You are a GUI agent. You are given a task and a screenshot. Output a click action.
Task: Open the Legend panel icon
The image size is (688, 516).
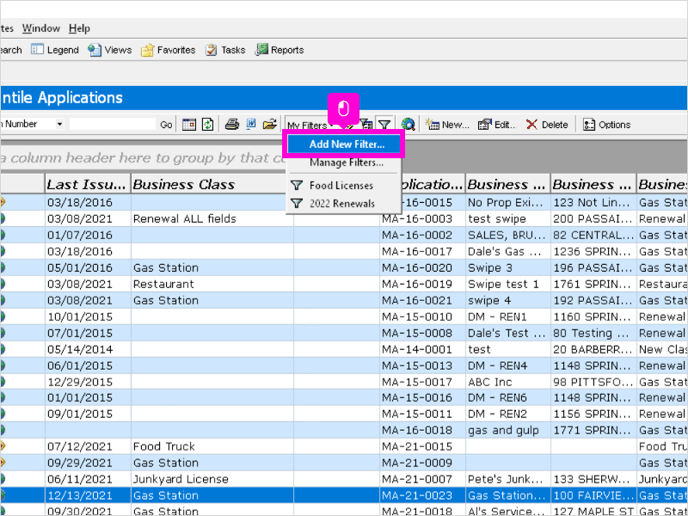pyautogui.click(x=37, y=50)
